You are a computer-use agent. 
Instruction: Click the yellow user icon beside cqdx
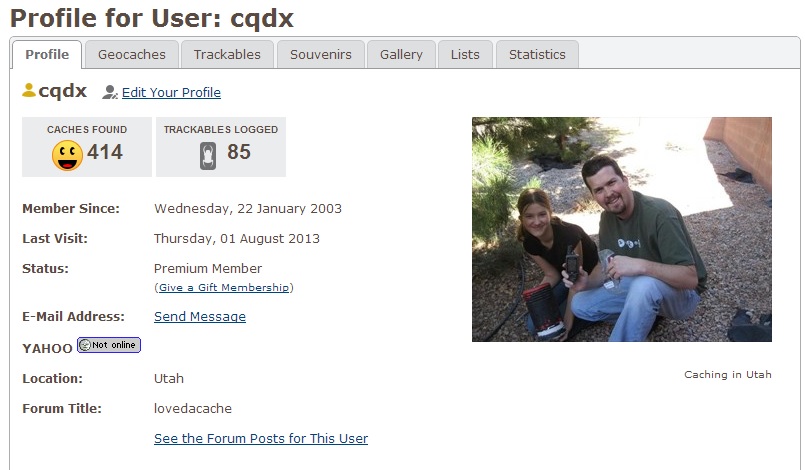pos(29,90)
